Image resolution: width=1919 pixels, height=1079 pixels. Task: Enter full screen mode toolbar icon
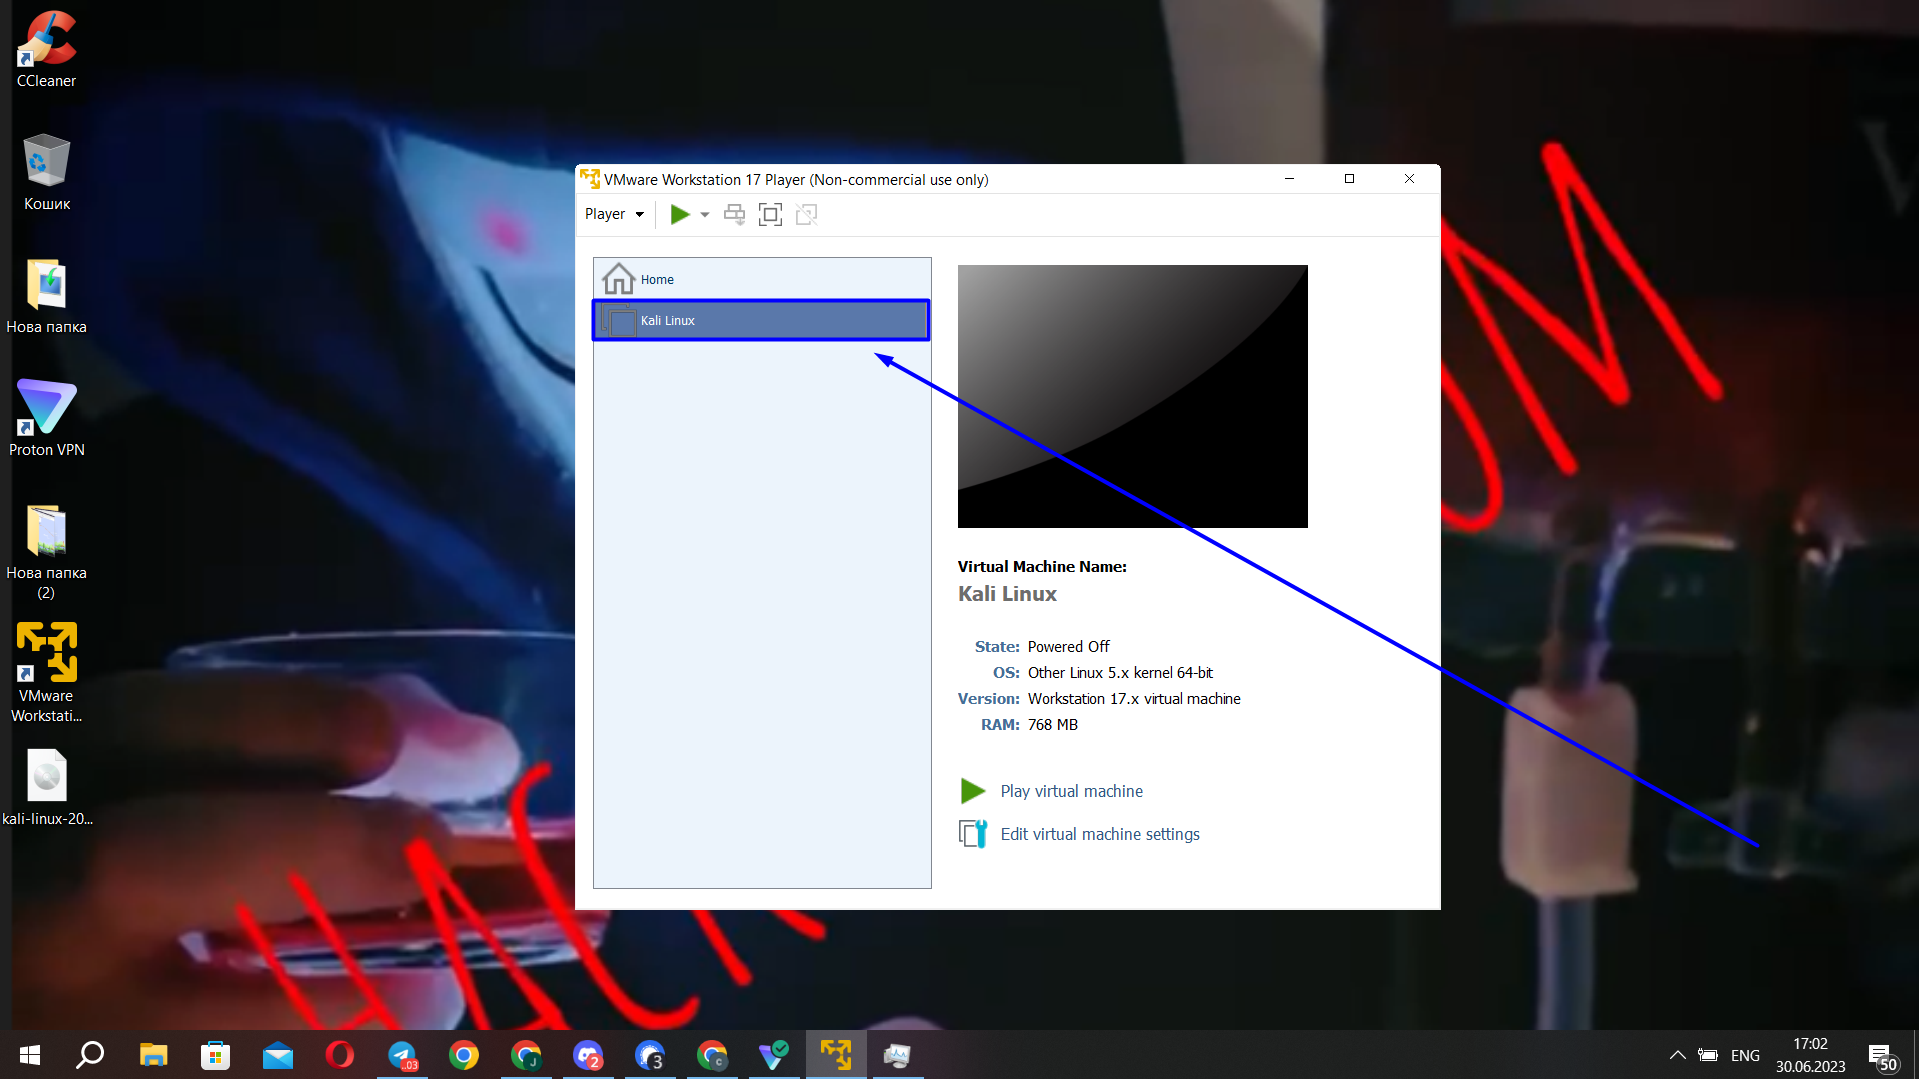tap(770, 214)
